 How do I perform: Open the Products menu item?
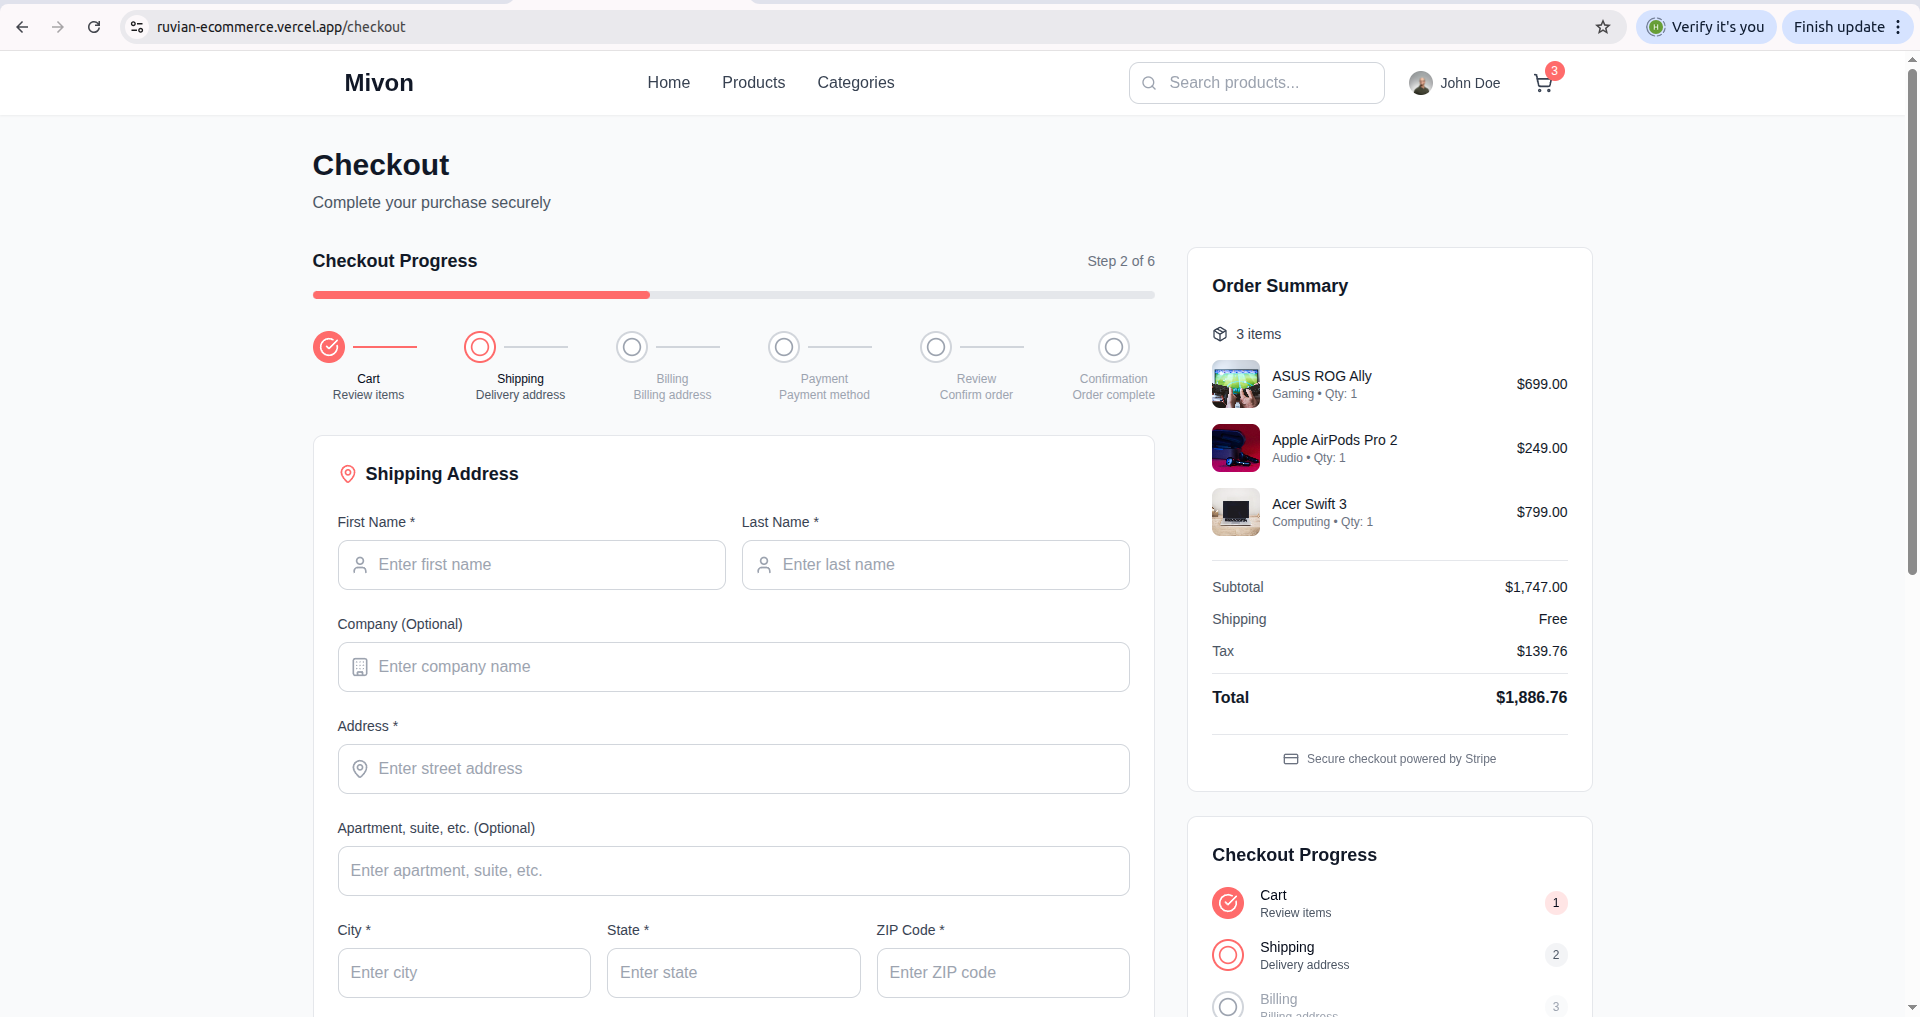pos(754,83)
